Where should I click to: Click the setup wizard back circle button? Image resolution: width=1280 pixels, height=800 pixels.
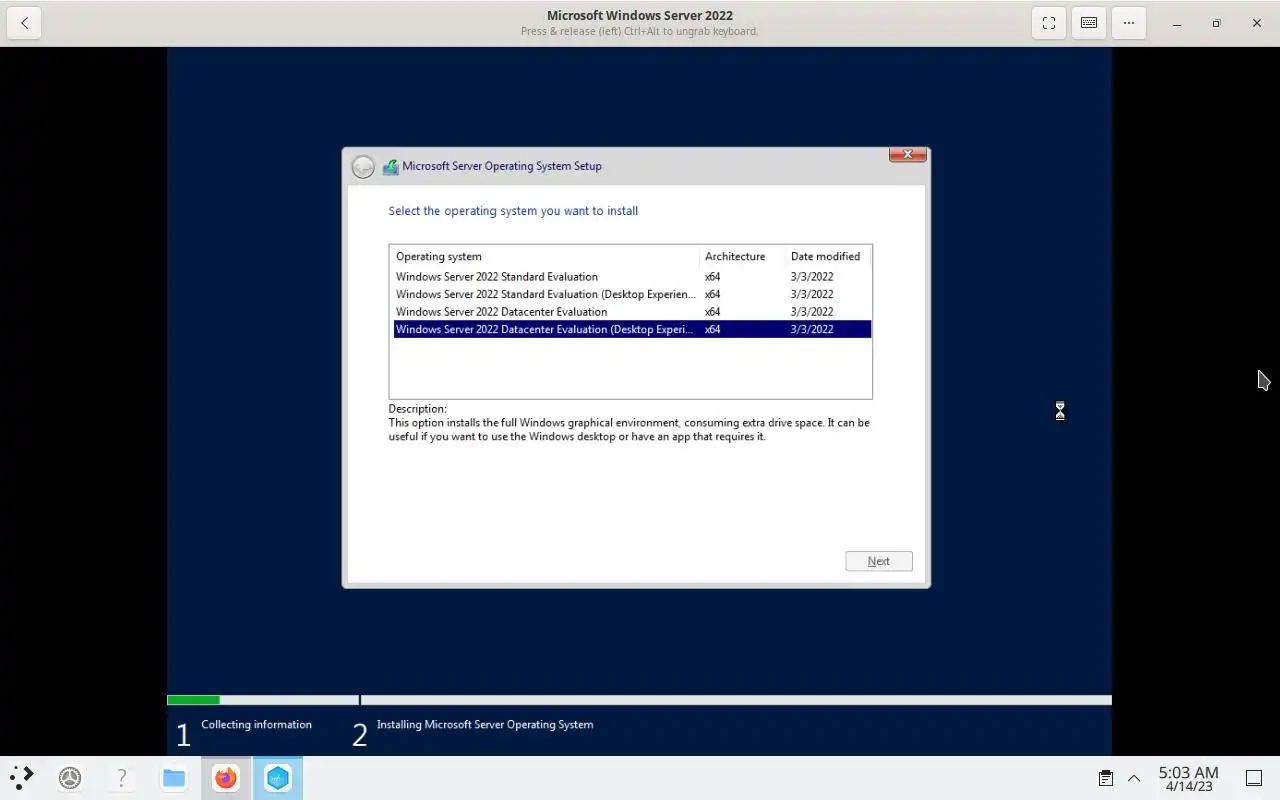pyautogui.click(x=363, y=167)
